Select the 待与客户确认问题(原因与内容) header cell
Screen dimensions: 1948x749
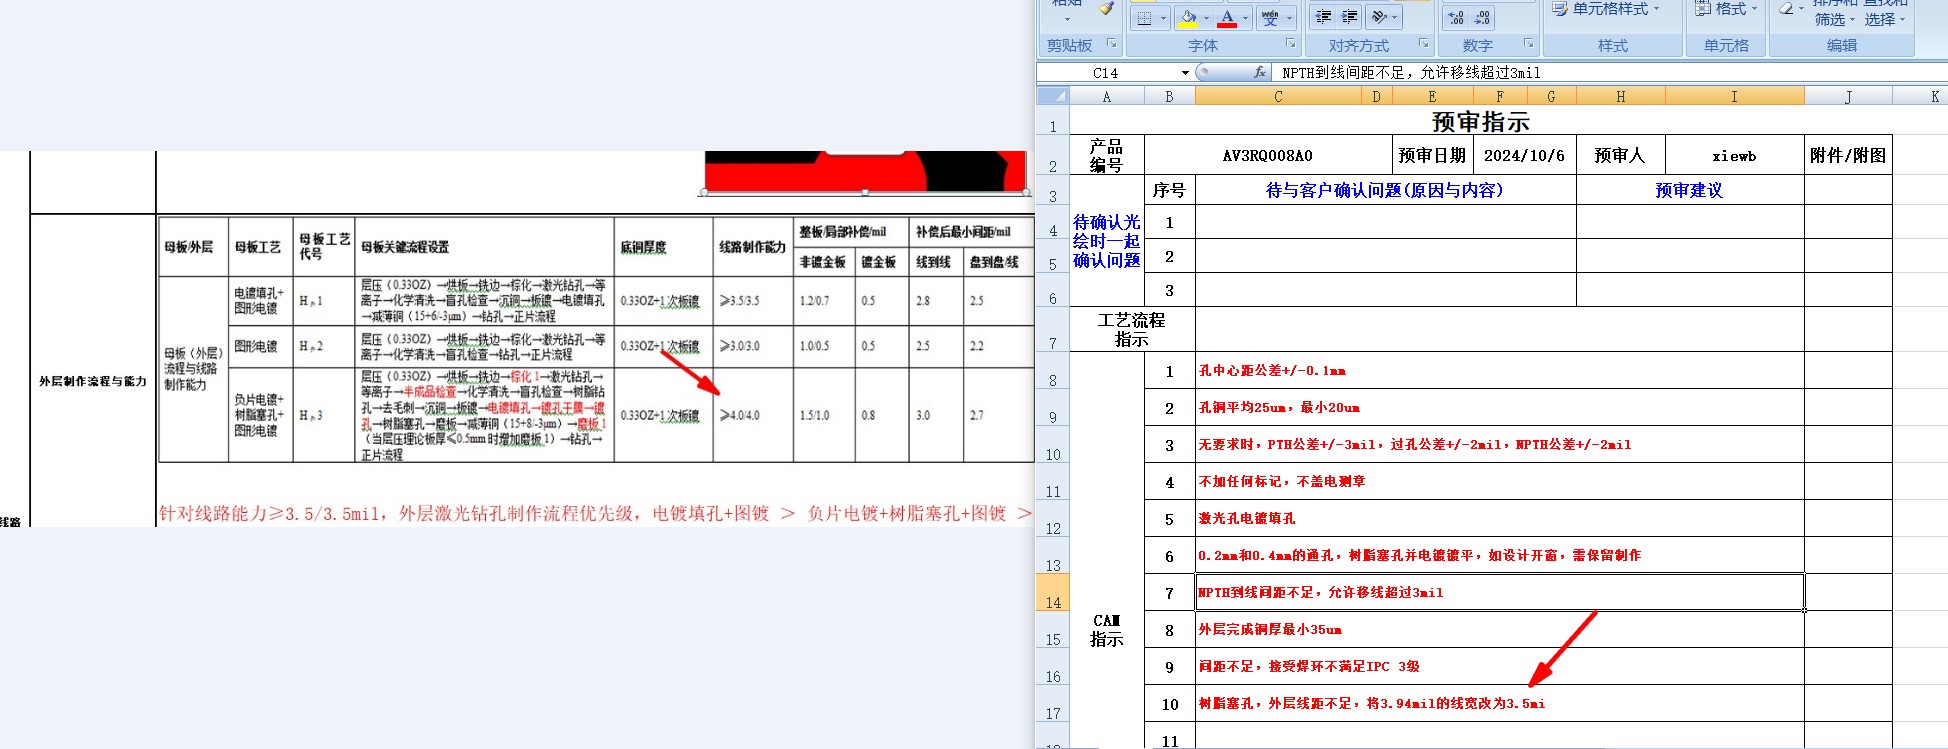(1385, 190)
